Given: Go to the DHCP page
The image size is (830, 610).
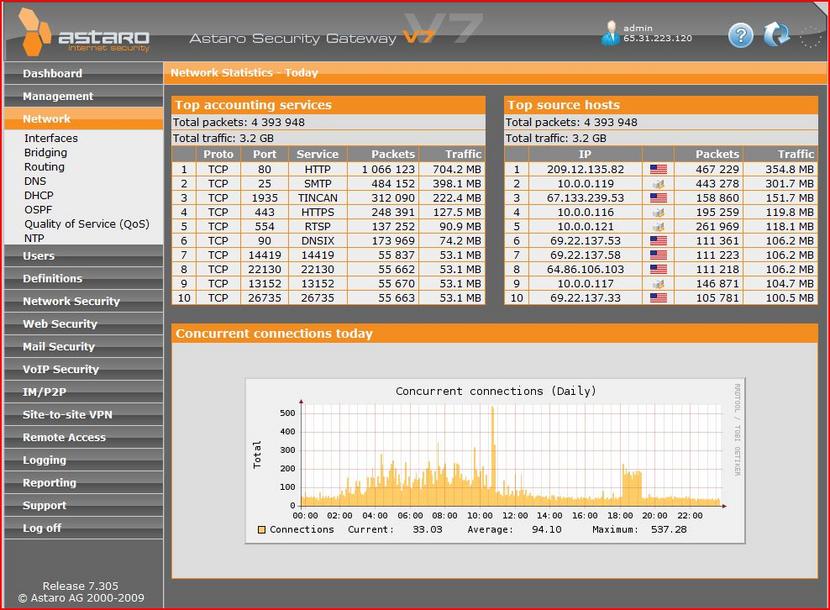Looking at the screenshot, I should click(39, 195).
